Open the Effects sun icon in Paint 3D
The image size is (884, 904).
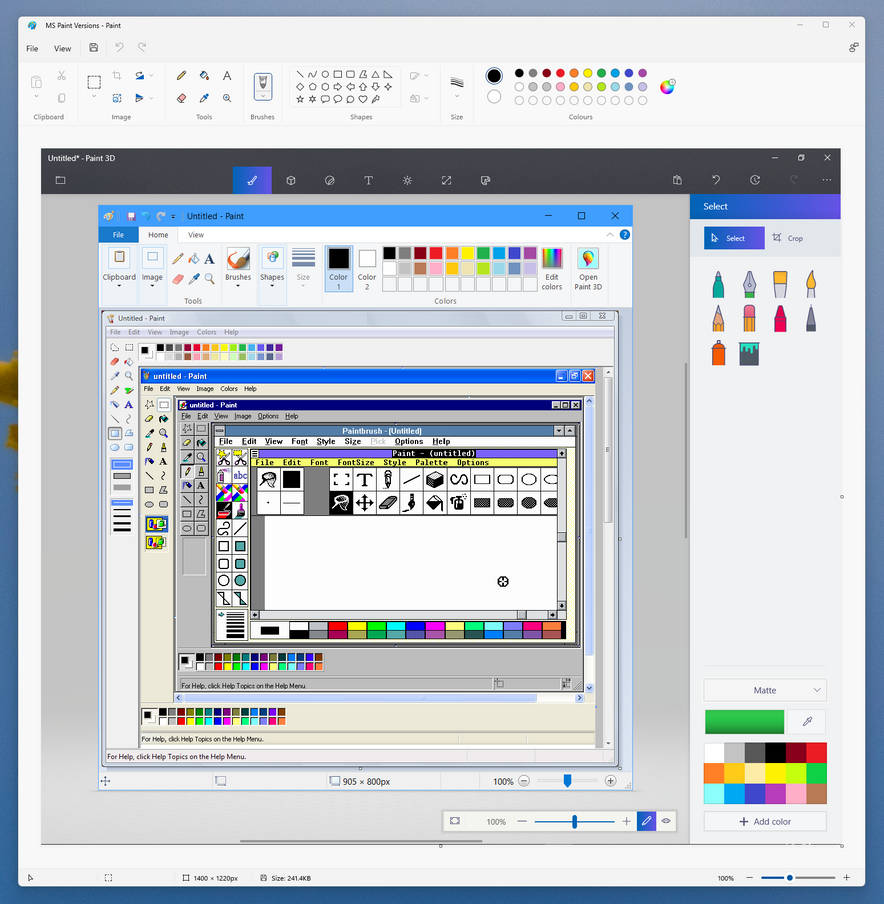coord(407,180)
